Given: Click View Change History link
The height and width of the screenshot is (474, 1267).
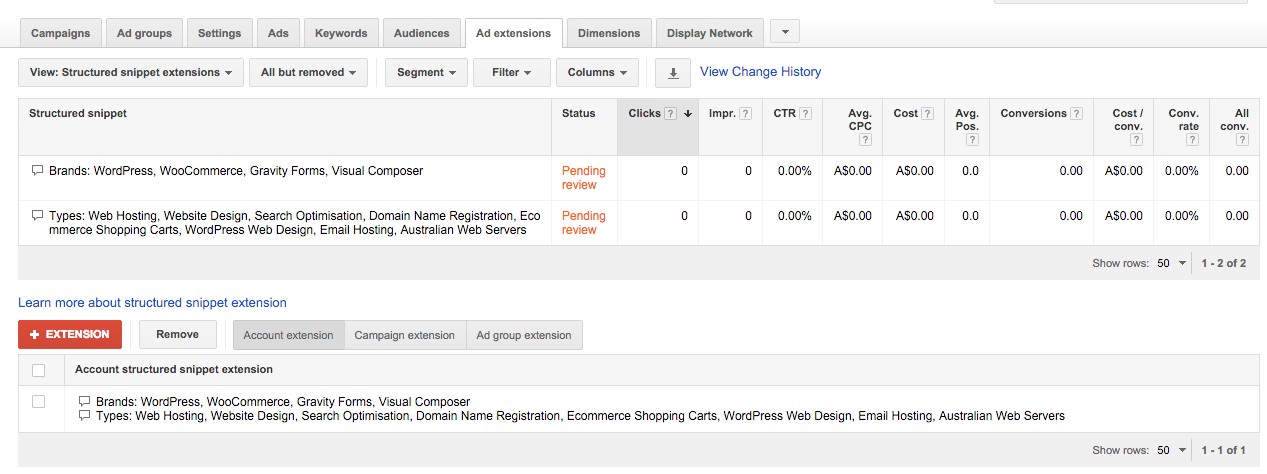Looking at the screenshot, I should pos(760,72).
